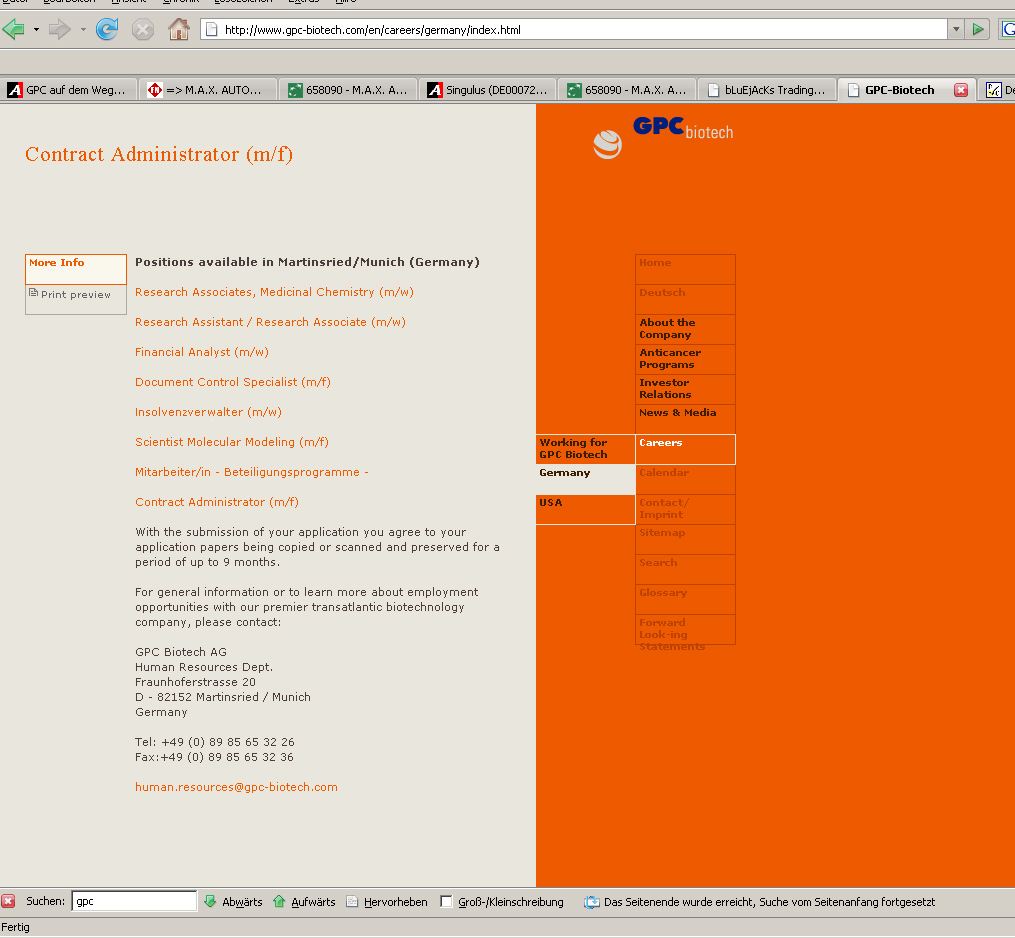Open Insolvenzverwalter (m/w) job link
Image resolution: width=1015 pixels, height=938 pixels.
click(208, 412)
